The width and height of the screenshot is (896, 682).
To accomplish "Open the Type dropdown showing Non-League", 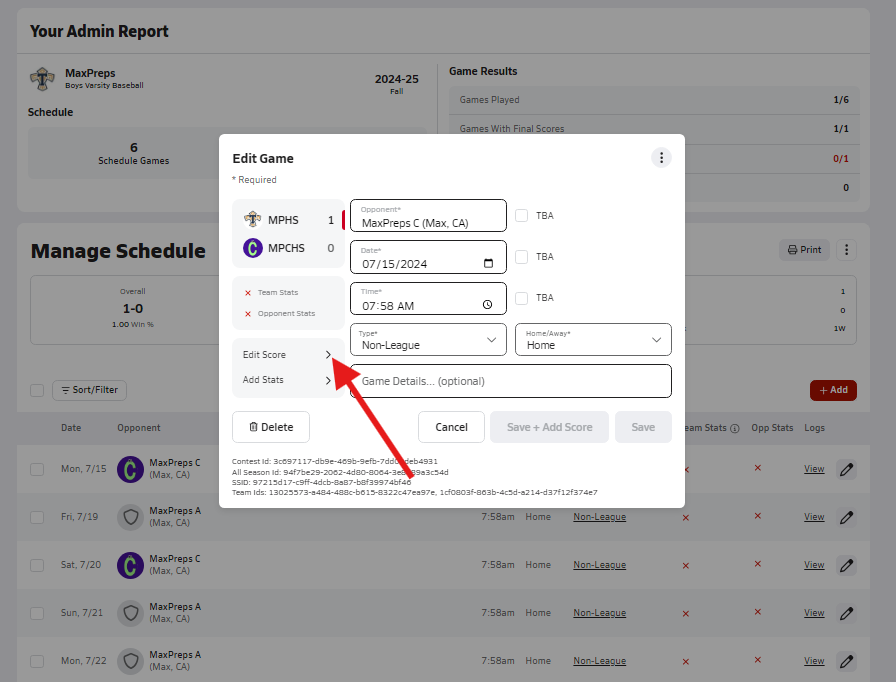I will (x=428, y=340).
